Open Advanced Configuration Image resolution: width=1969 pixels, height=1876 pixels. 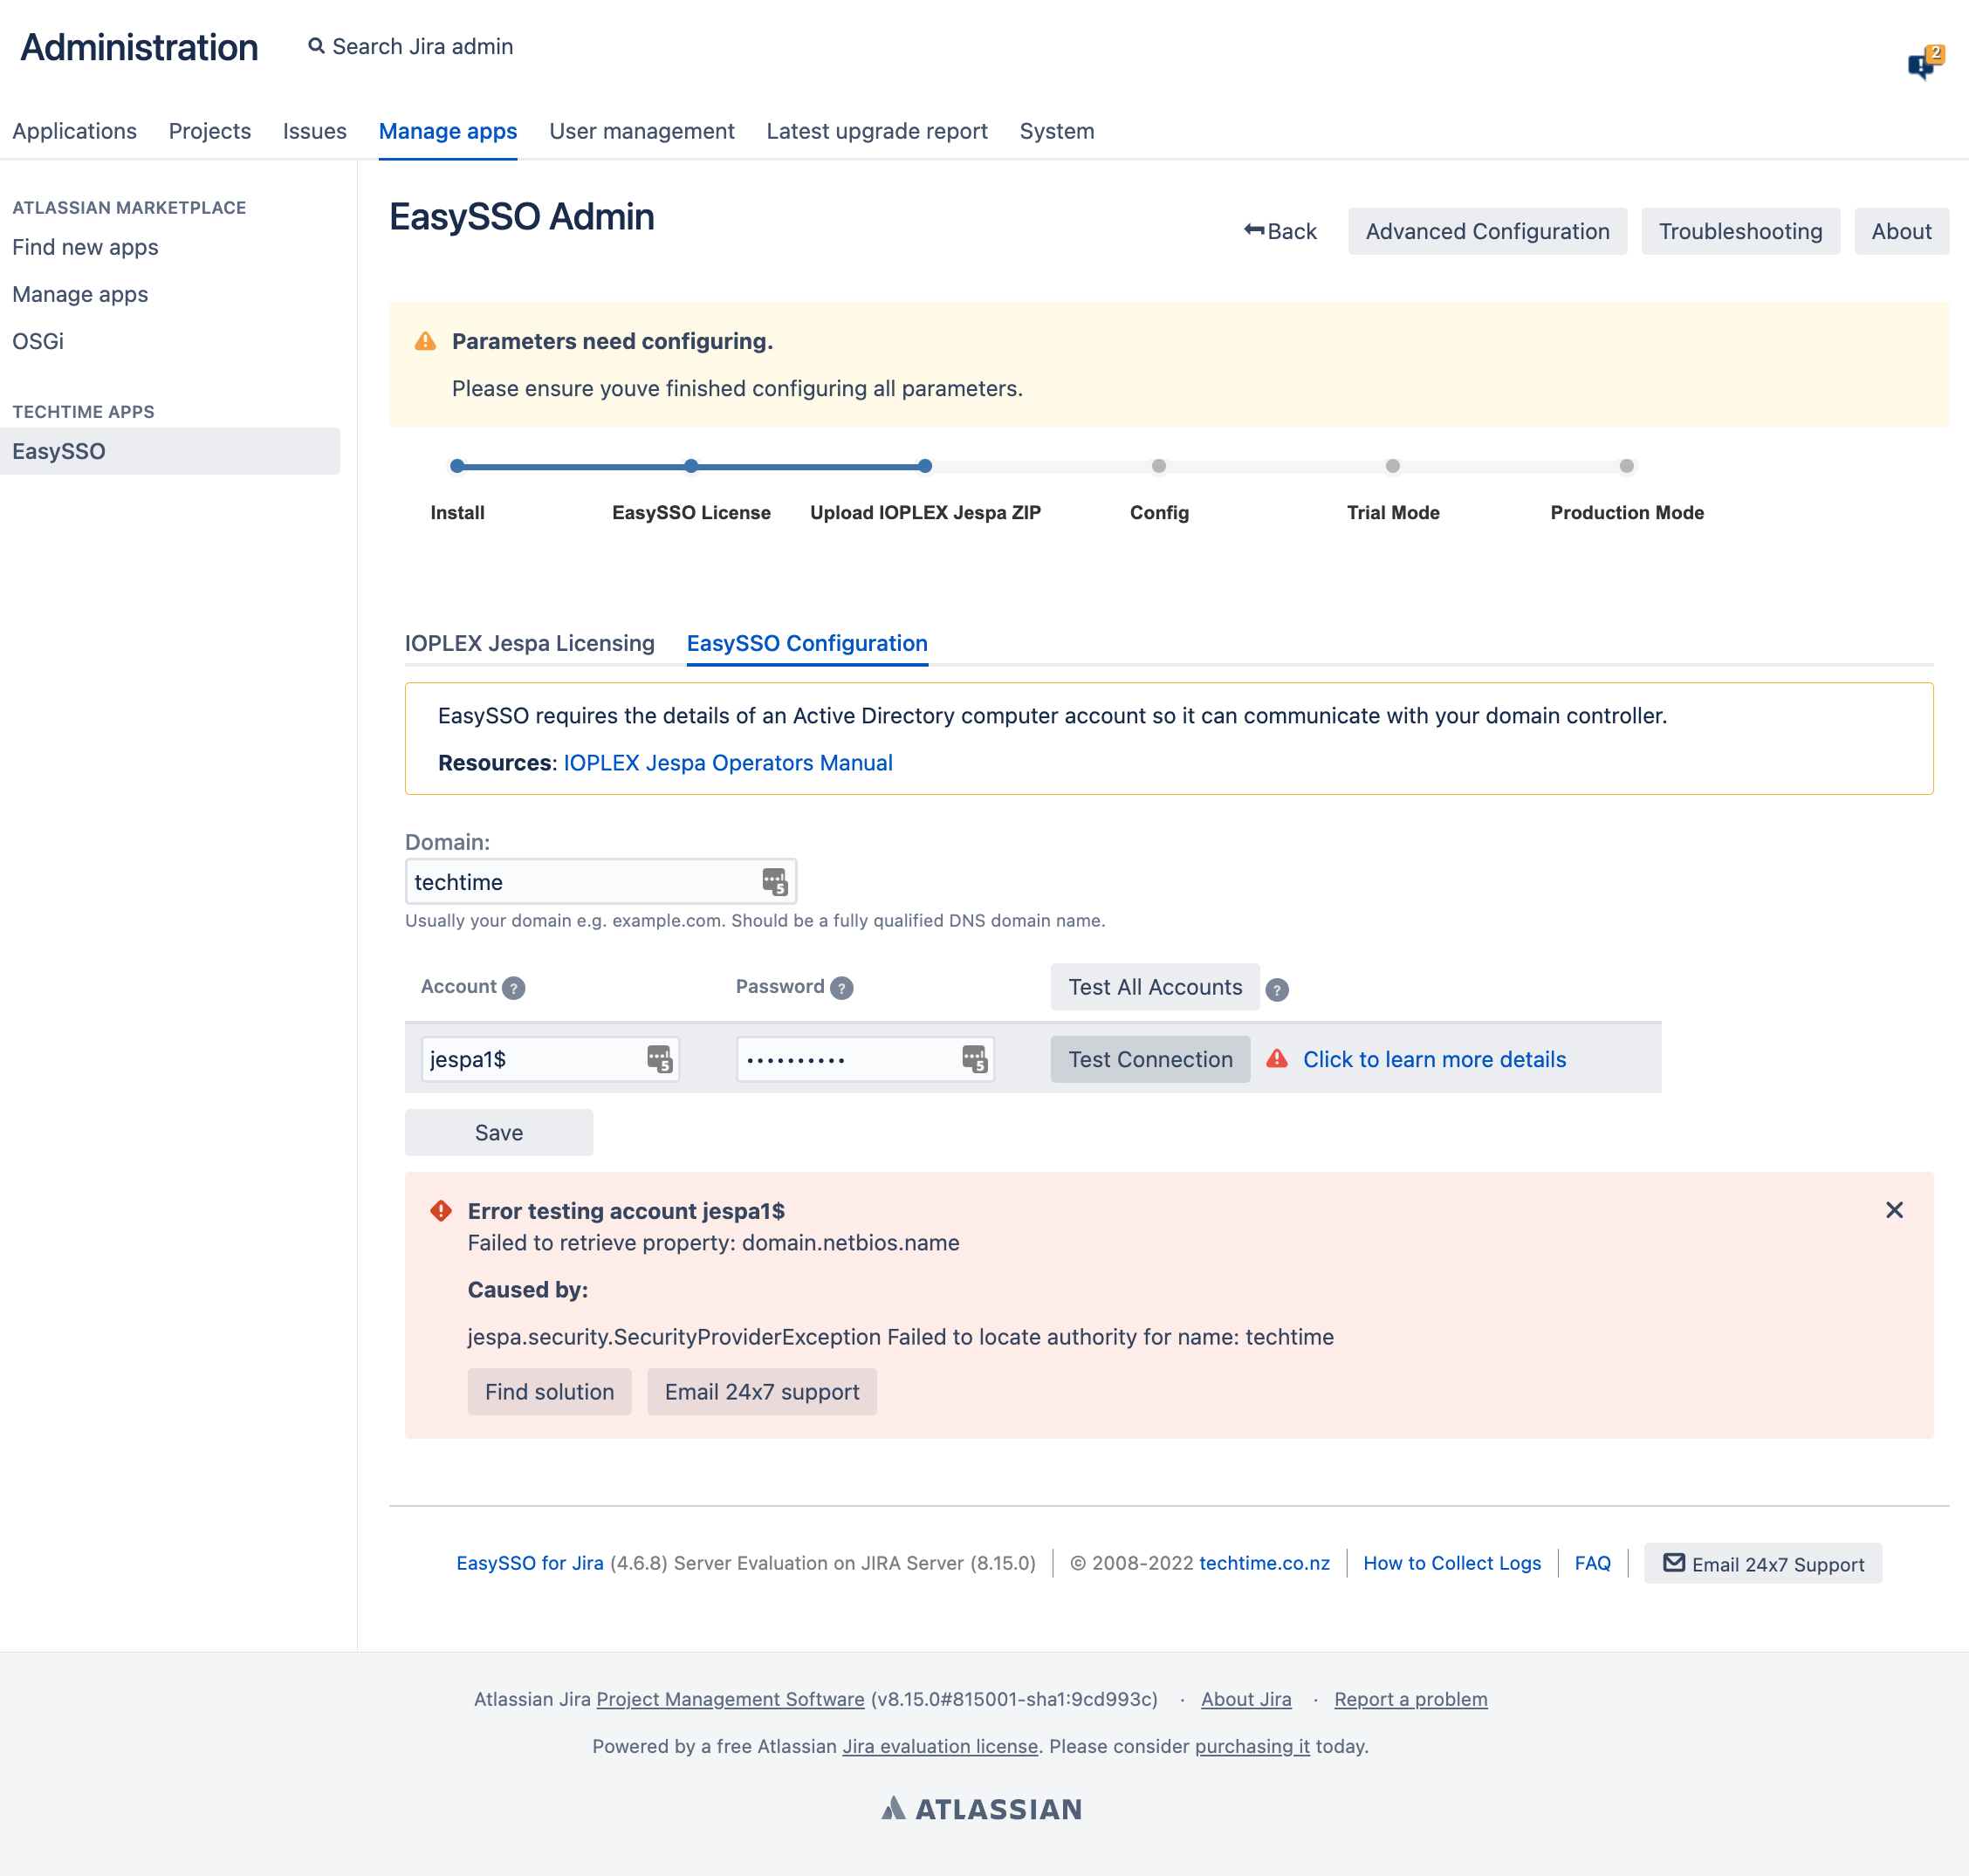click(x=1486, y=231)
